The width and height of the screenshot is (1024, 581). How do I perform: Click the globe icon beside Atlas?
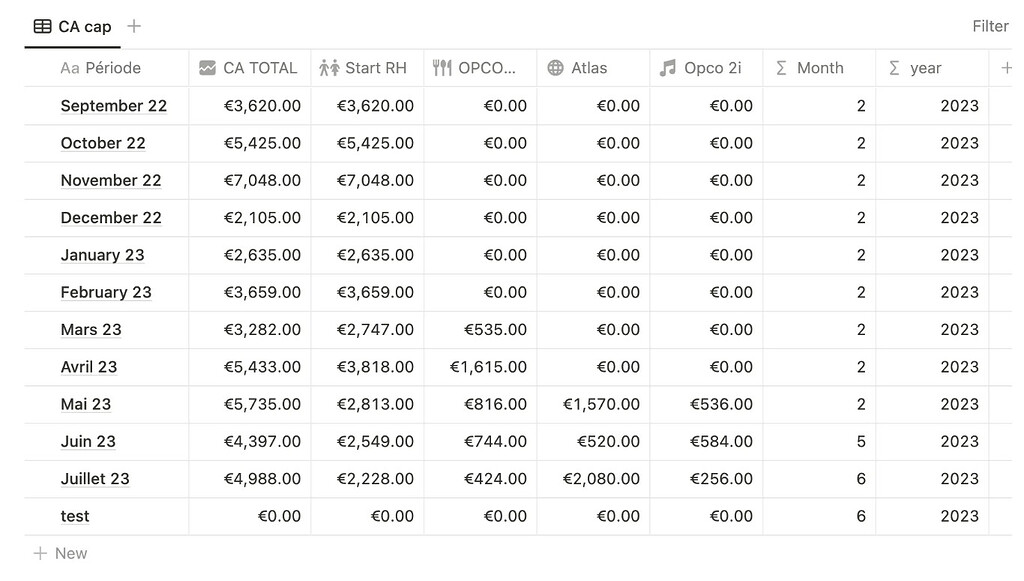coord(556,68)
